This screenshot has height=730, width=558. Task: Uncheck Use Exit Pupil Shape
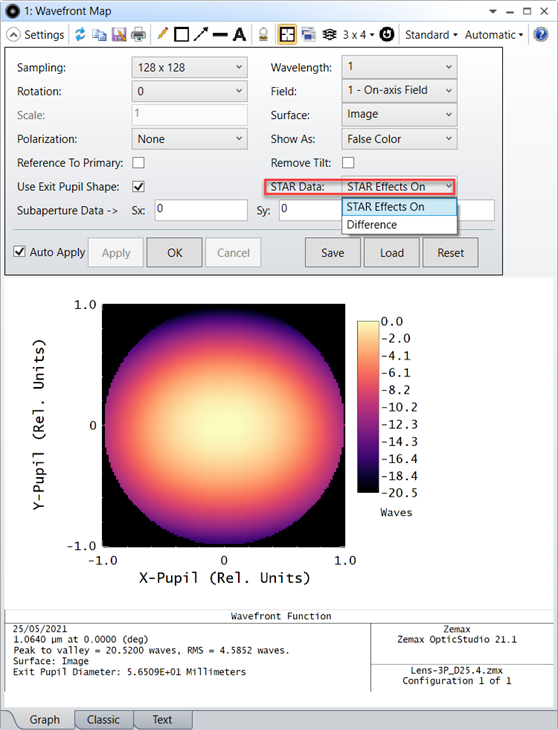pos(138,187)
